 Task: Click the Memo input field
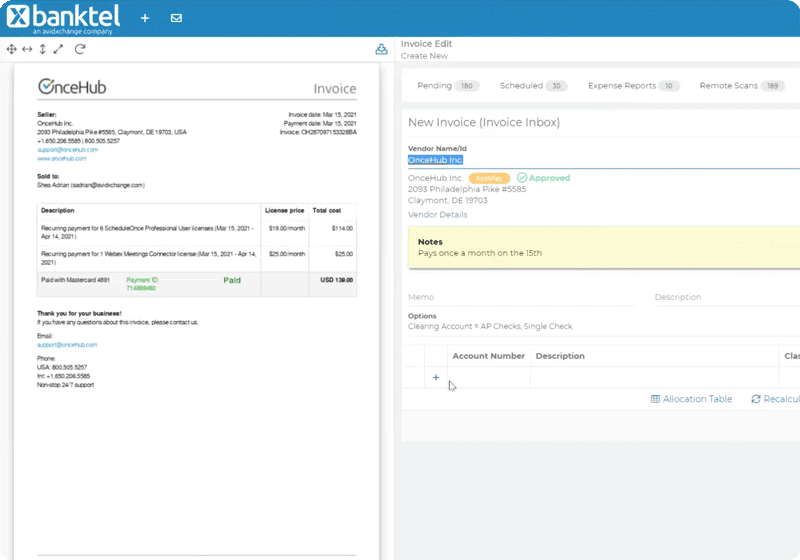521,297
